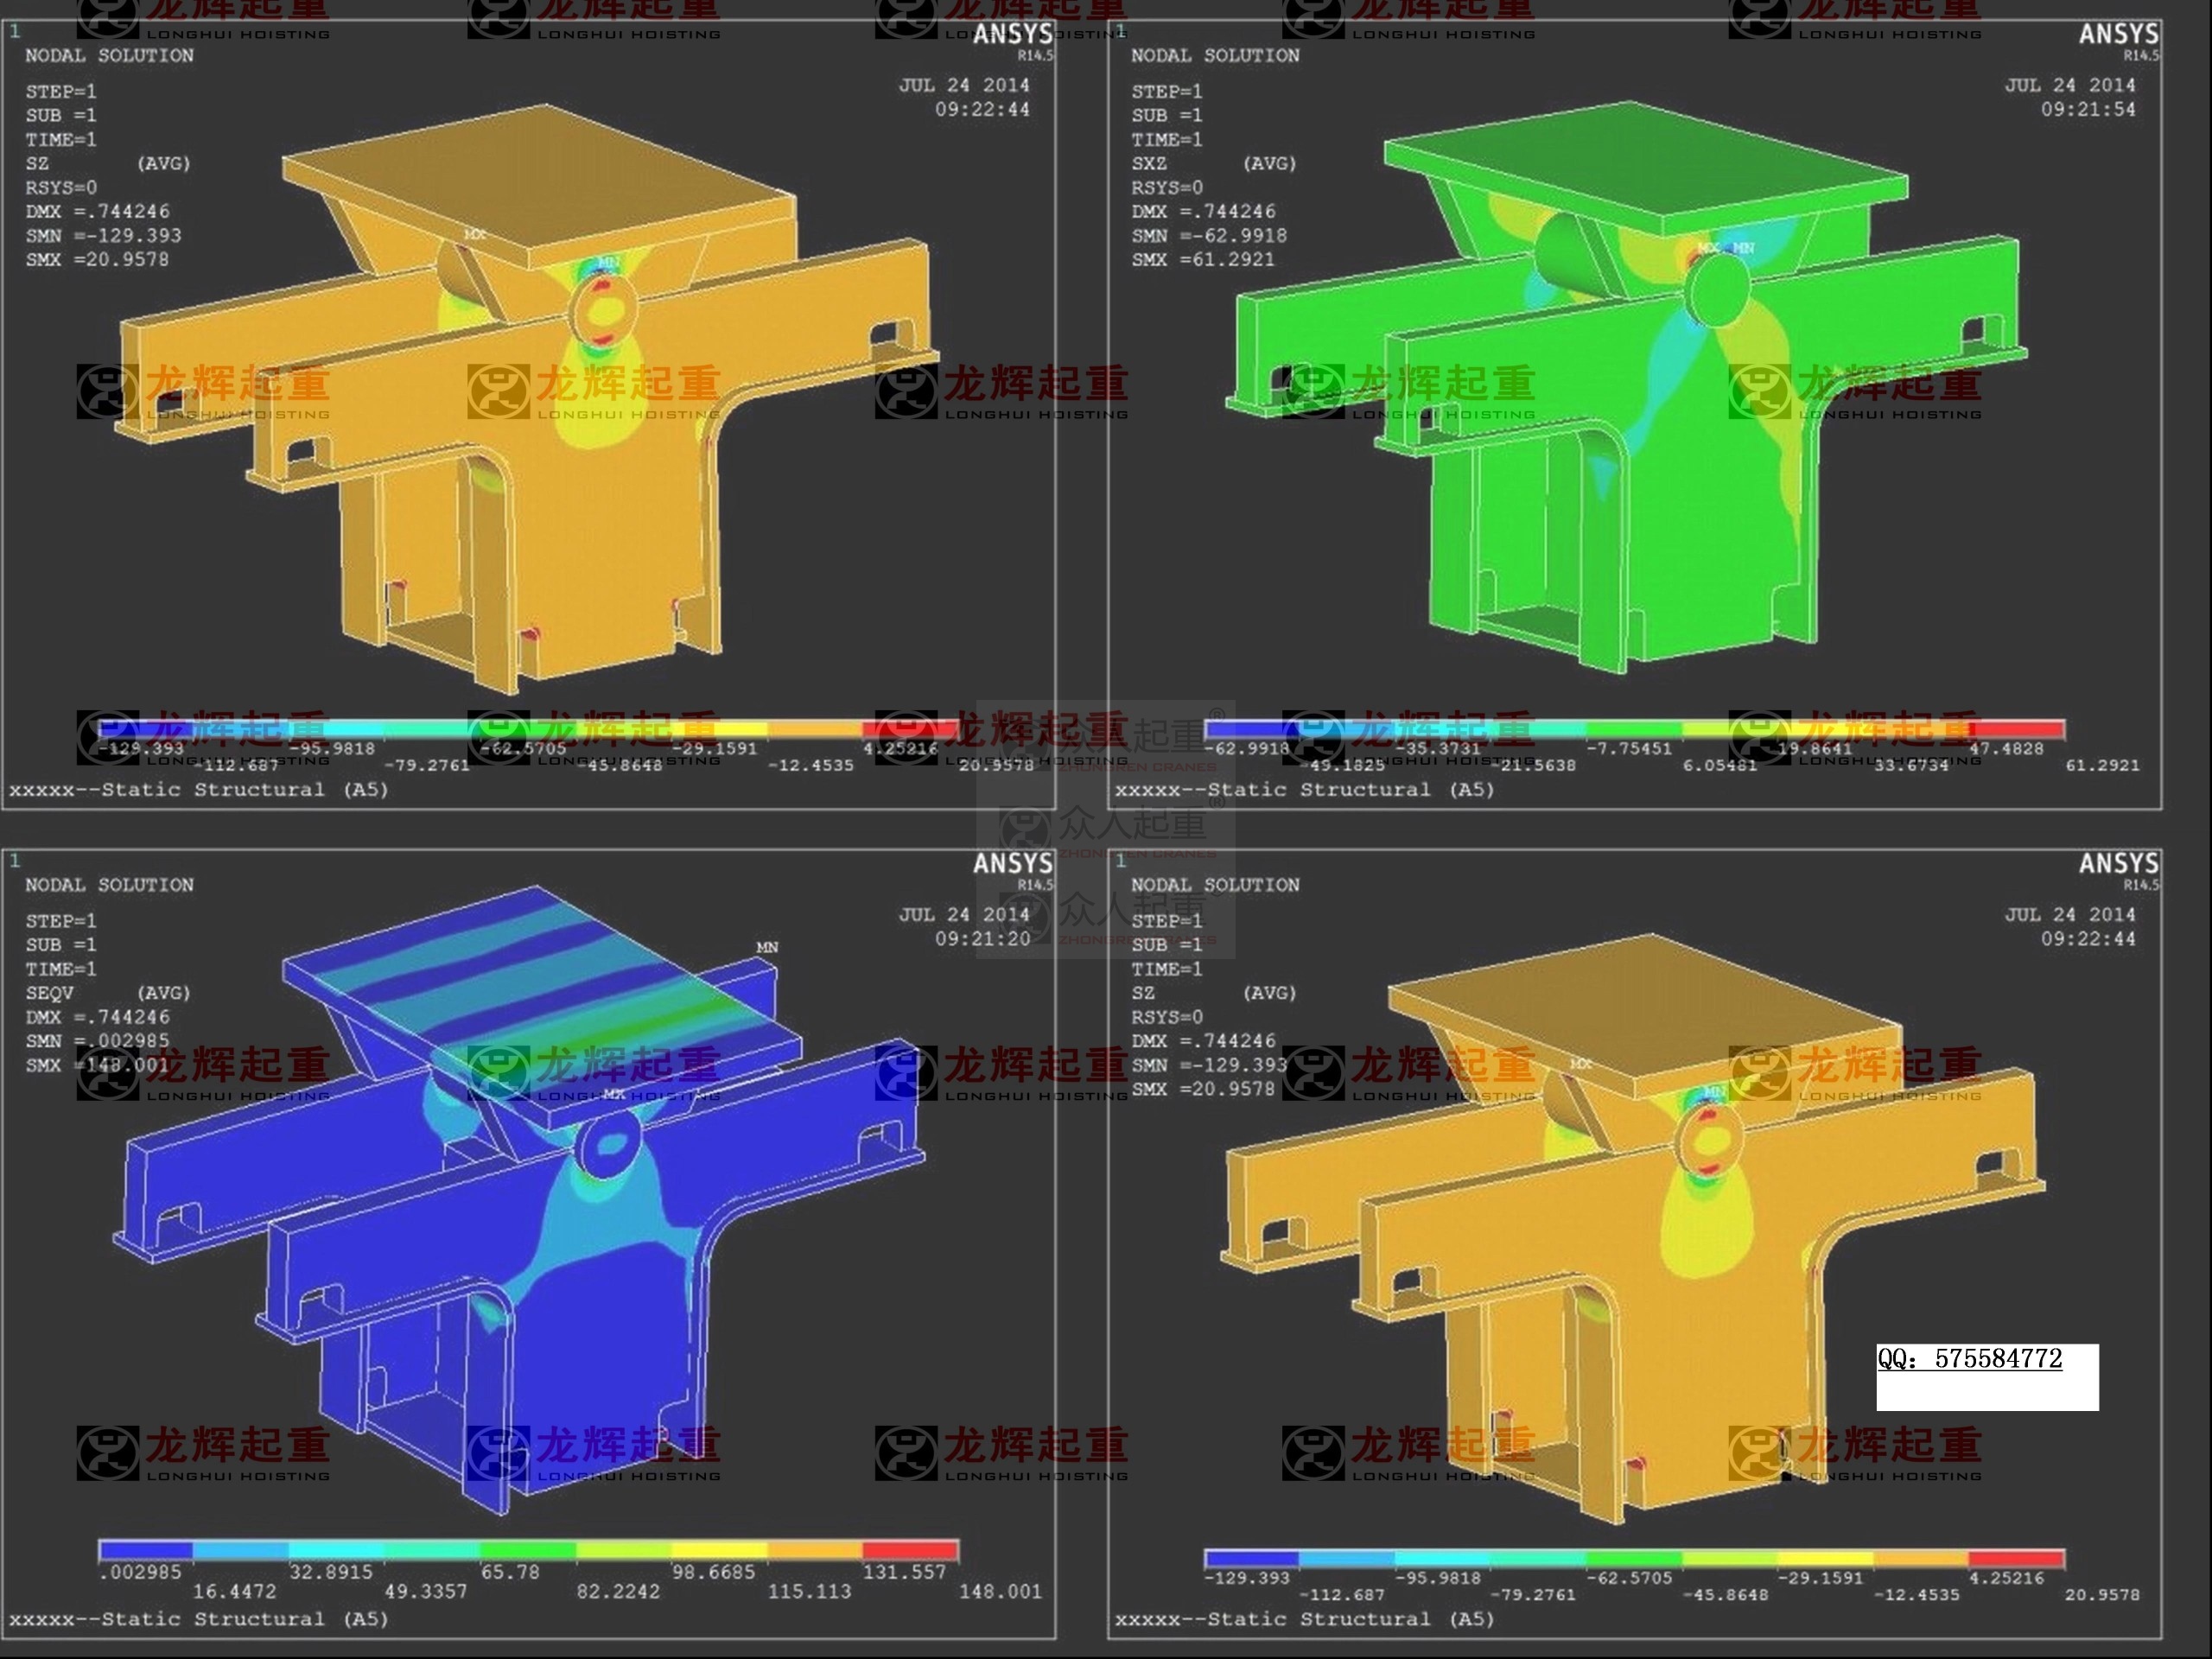Click the ANSYS logo in the SEQV plot
This screenshot has width=2212, height=1659.
click(1013, 864)
